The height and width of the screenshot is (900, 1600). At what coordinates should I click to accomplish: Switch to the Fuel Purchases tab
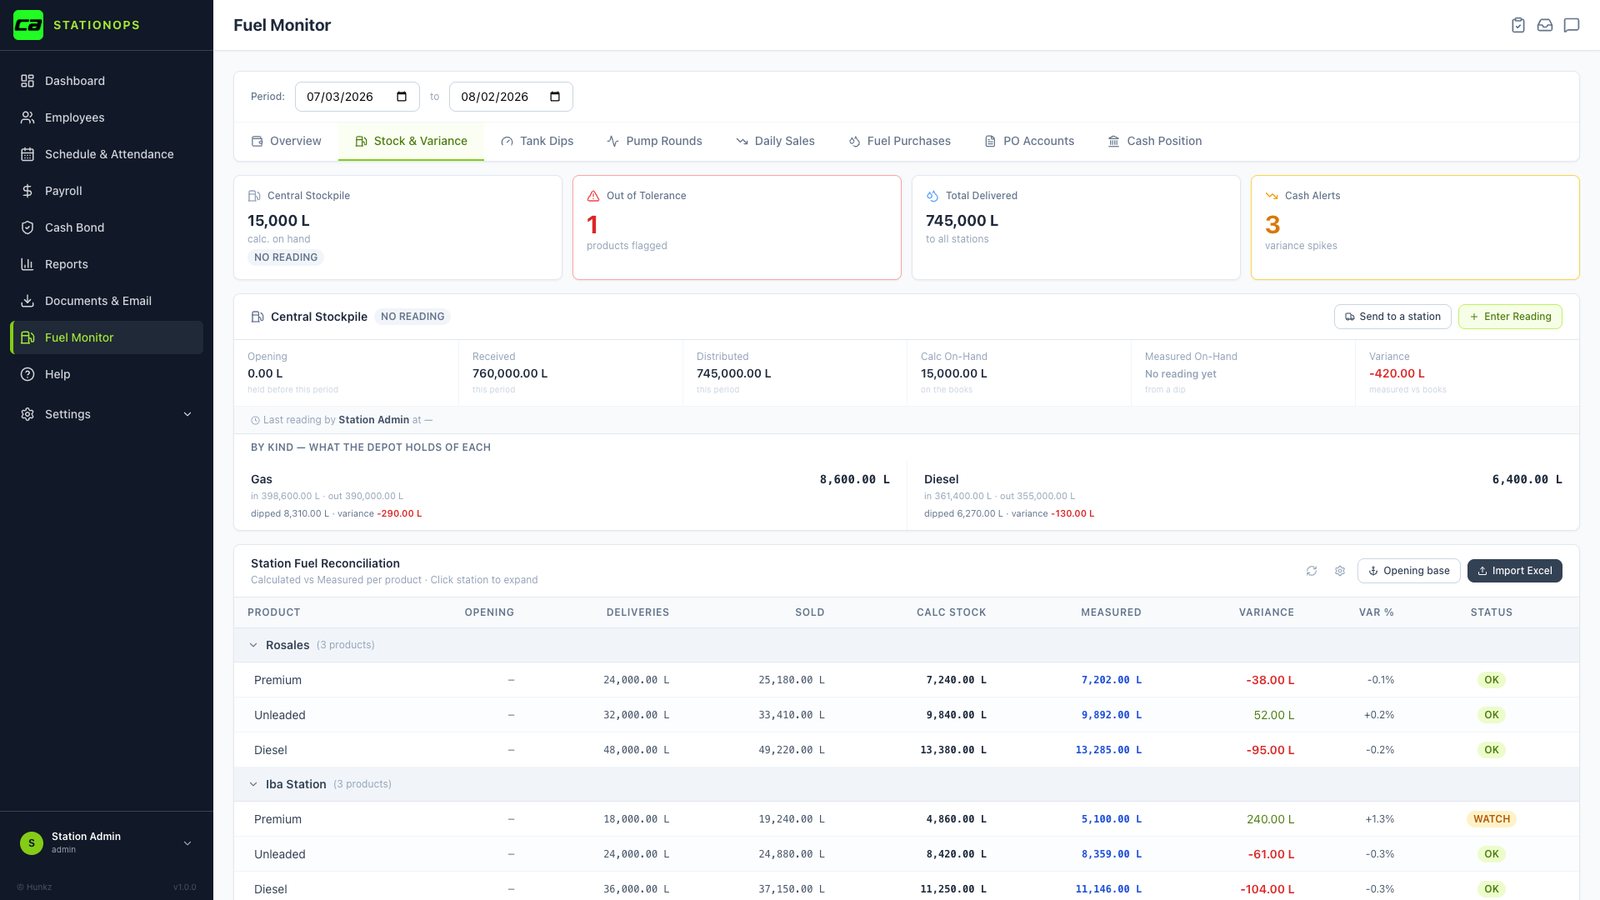click(x=900, y=141)
